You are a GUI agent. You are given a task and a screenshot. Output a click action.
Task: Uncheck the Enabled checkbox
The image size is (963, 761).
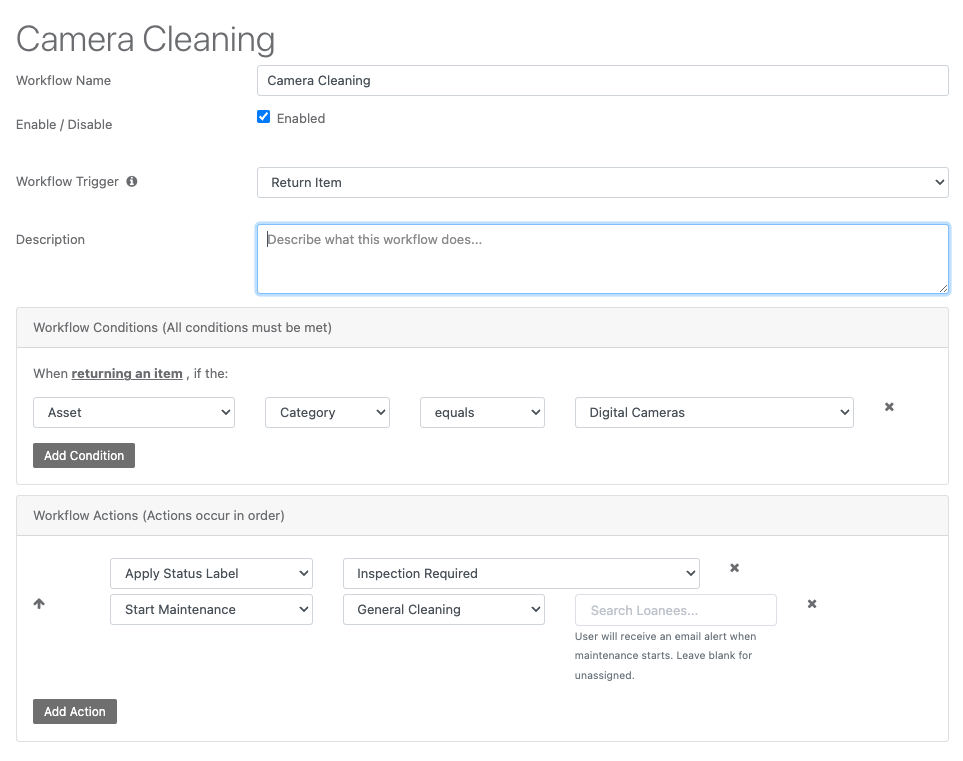263,117
